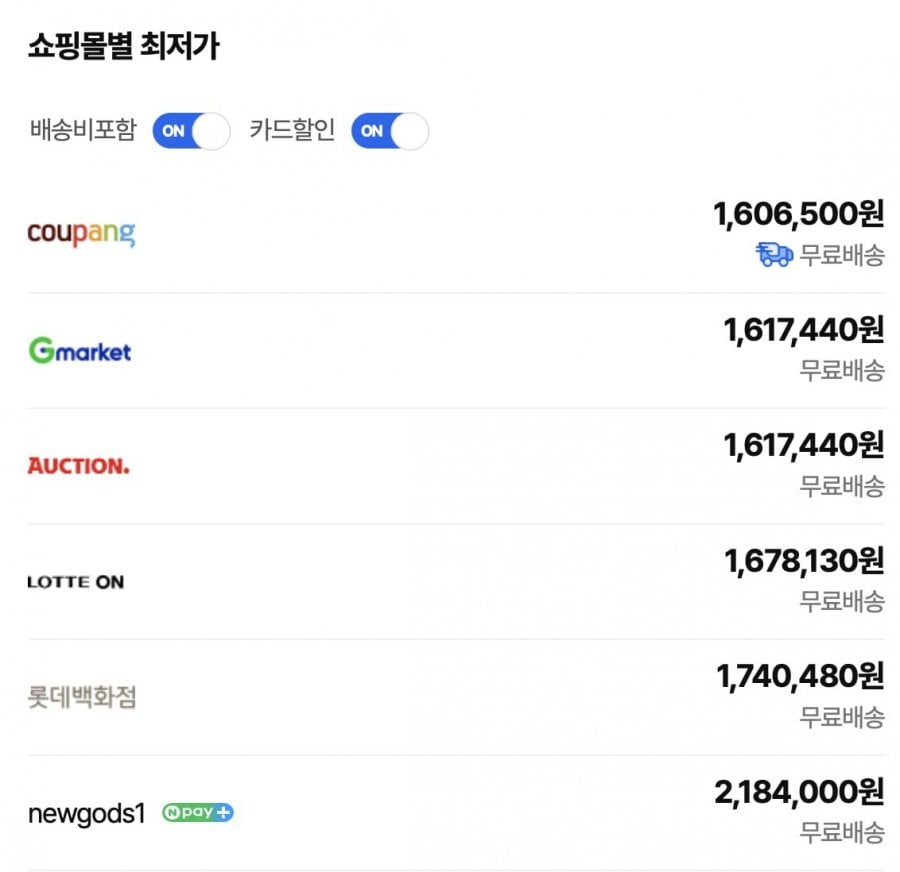The image size is (900, 872).
Task: Click the 1,606,500원 Coupang price
Action: [798, 213]
